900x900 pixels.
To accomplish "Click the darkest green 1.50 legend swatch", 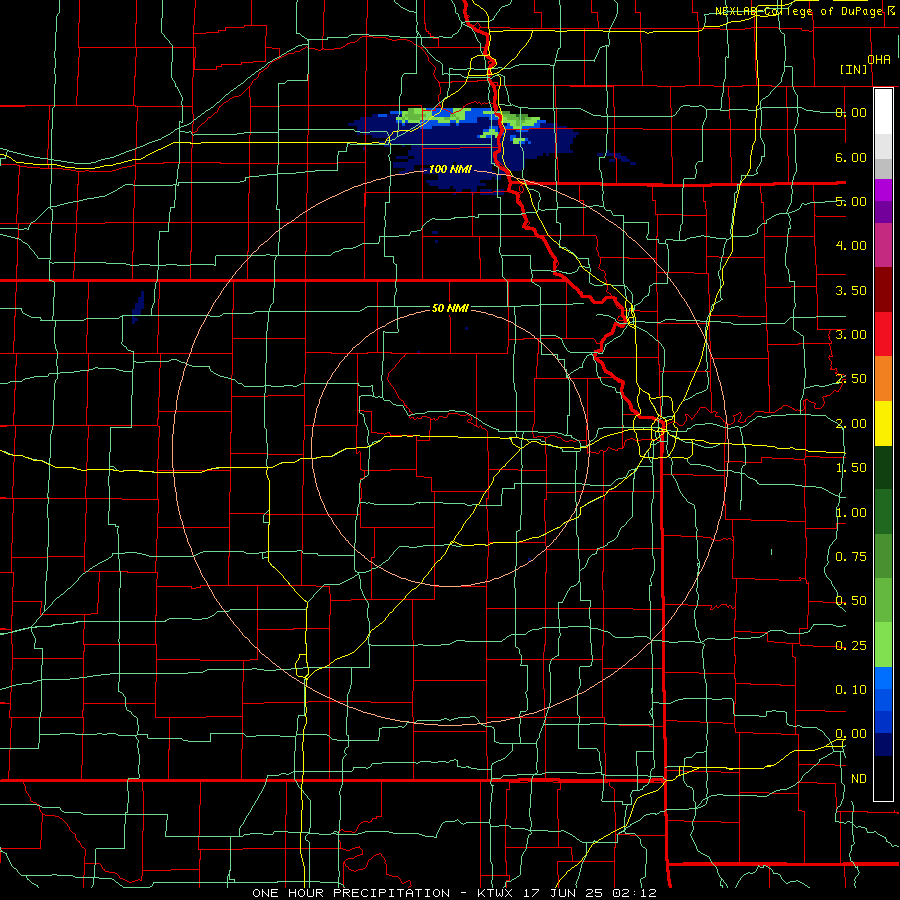I will (x=883, y=468).
